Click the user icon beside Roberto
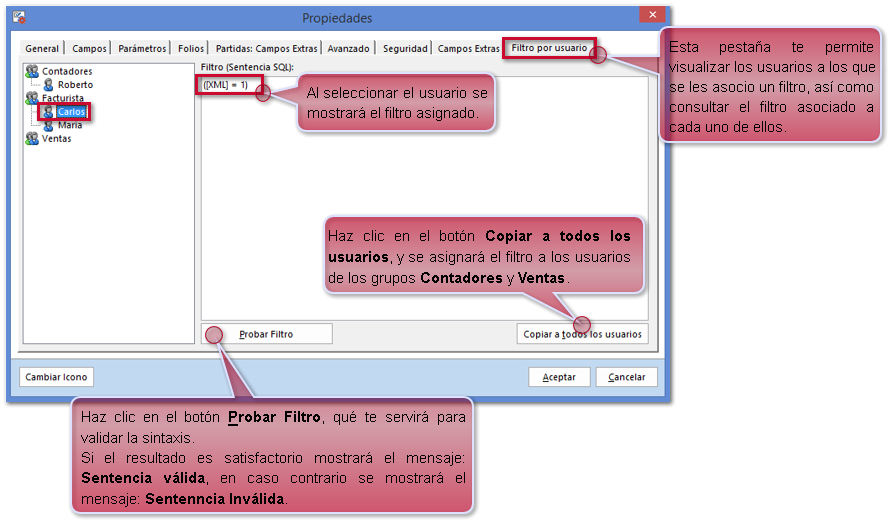 (x=48, y=85)
